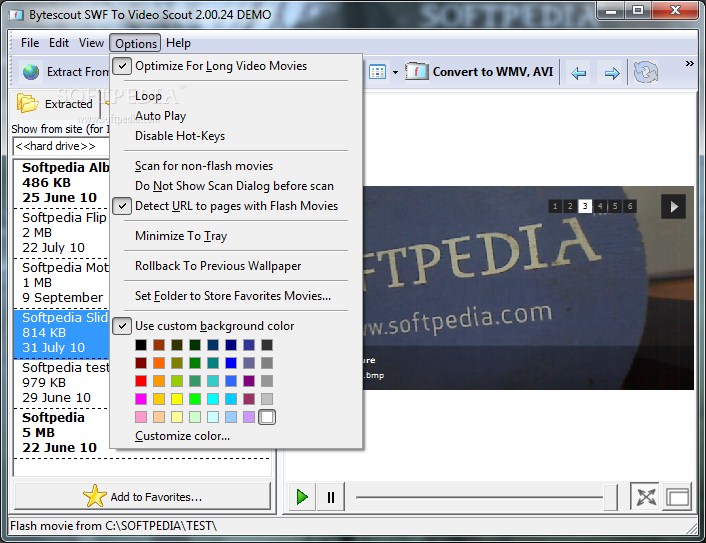Select Softpedia Mot movie 1 MB
The width and height of the screenshot is (706, 543).
pos(62,282)
